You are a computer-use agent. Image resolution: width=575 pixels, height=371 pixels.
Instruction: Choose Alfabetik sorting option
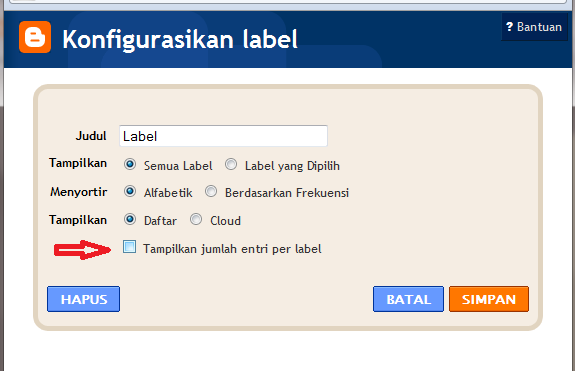[129, 191]
